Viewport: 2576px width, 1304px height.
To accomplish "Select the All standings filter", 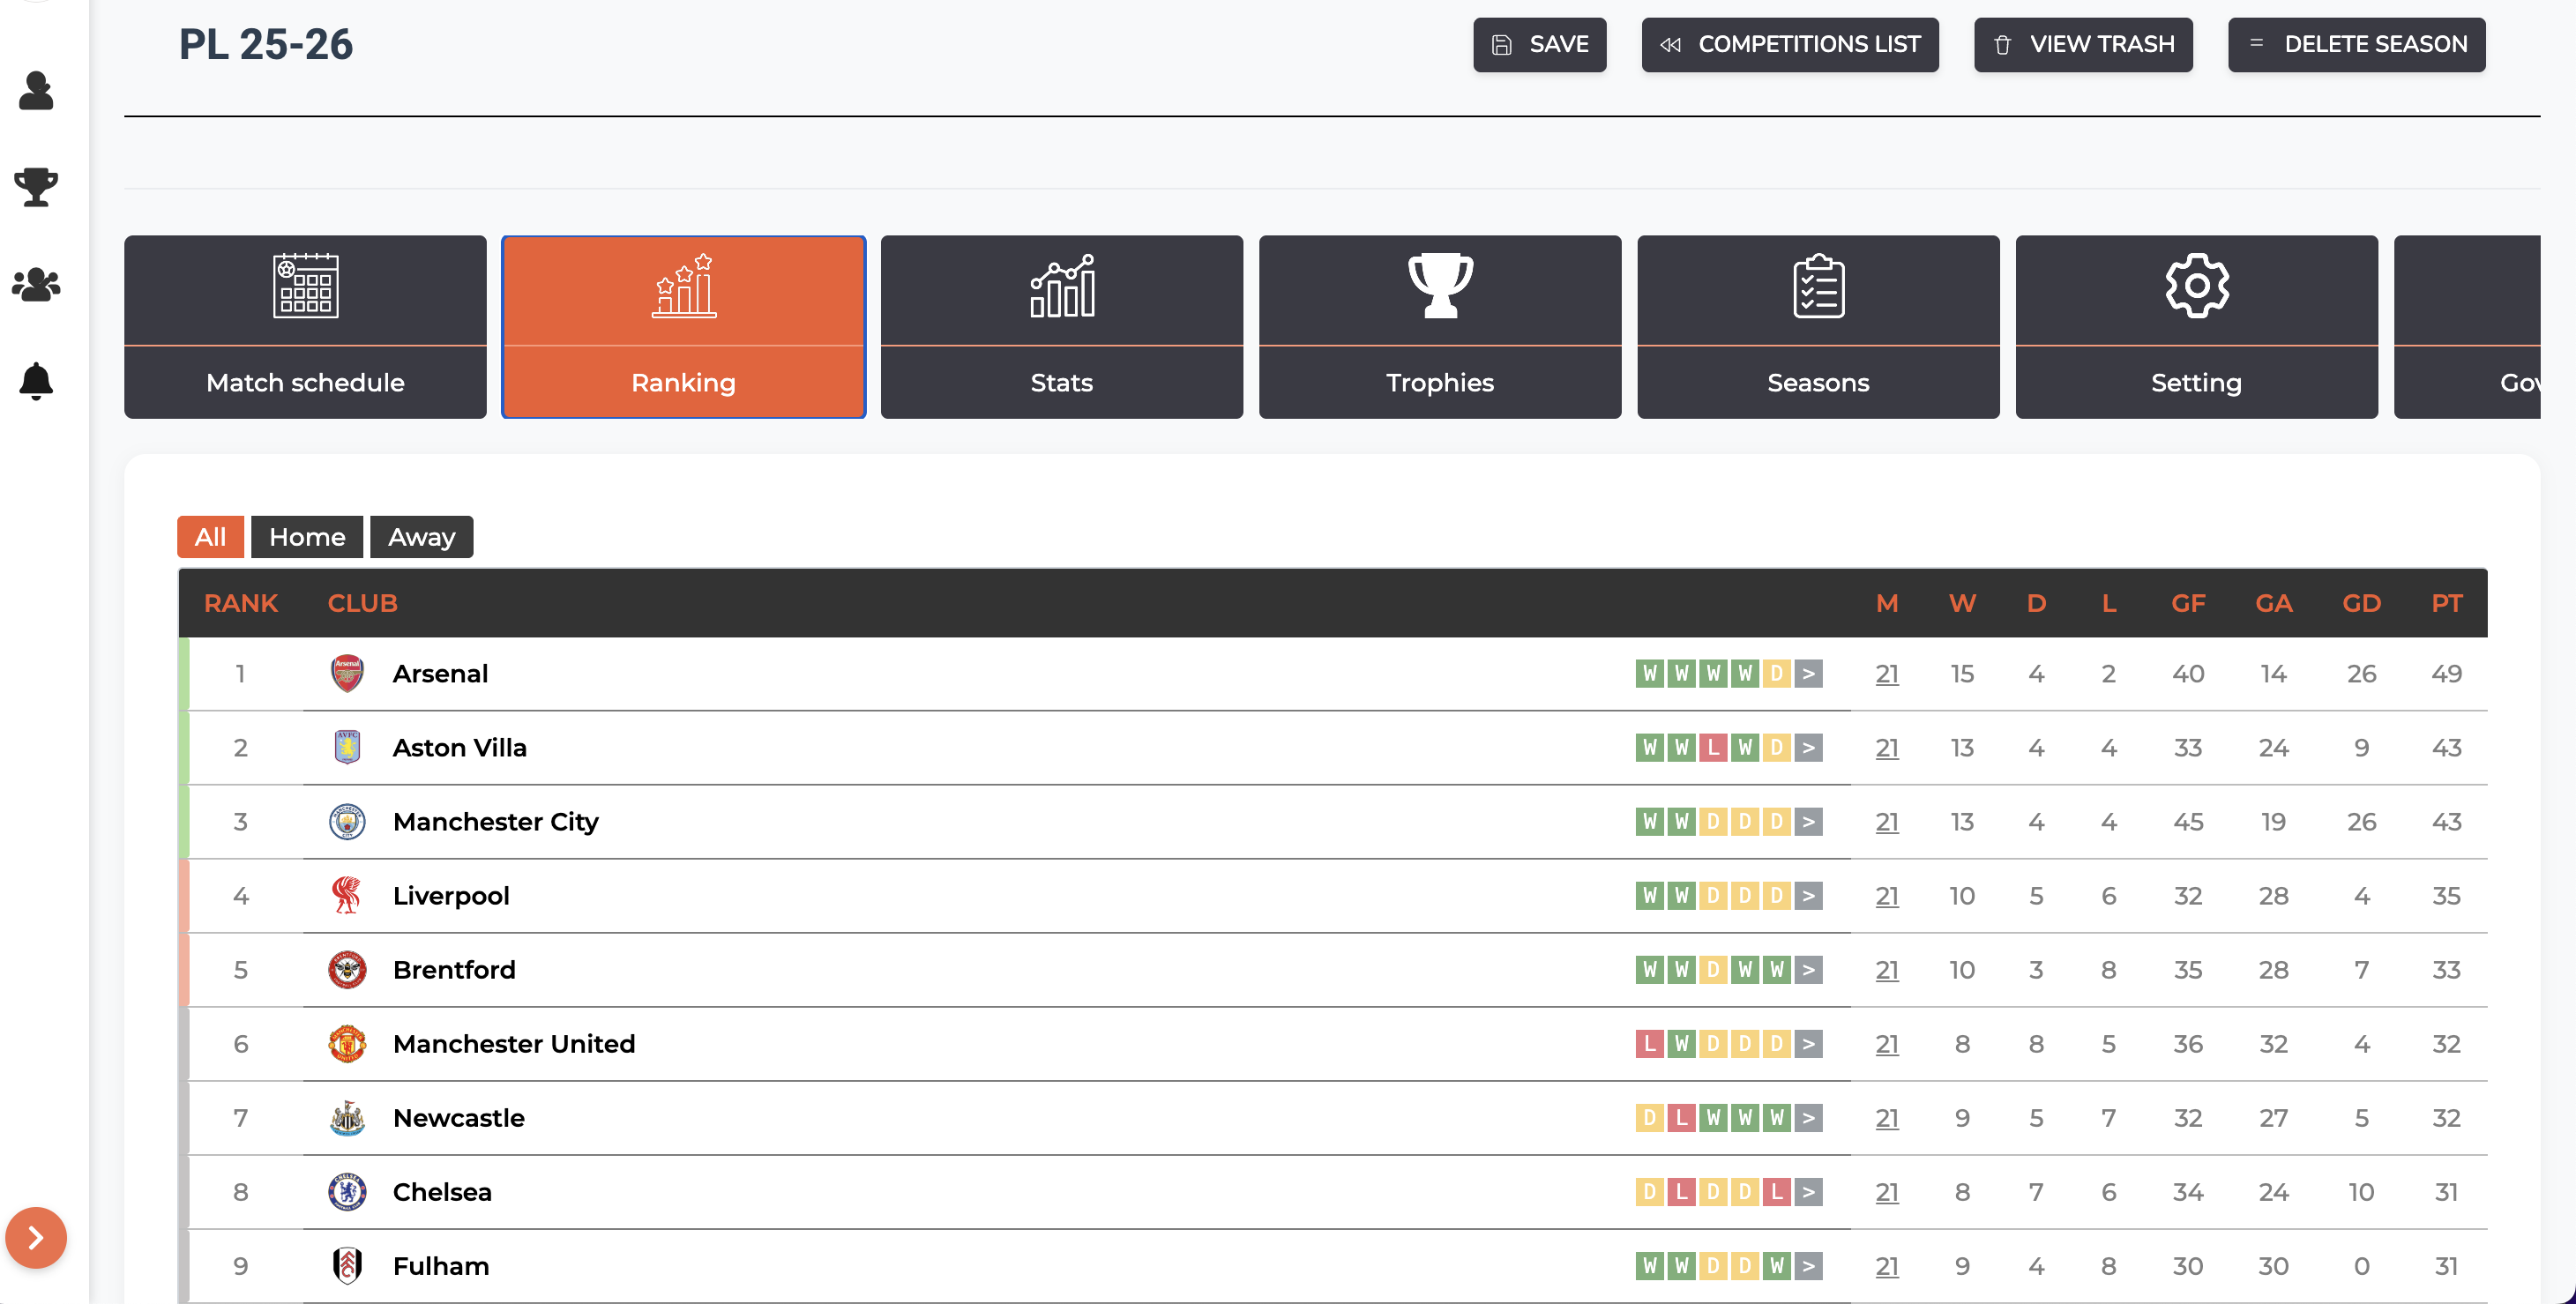I will click(x=210, y=537).
